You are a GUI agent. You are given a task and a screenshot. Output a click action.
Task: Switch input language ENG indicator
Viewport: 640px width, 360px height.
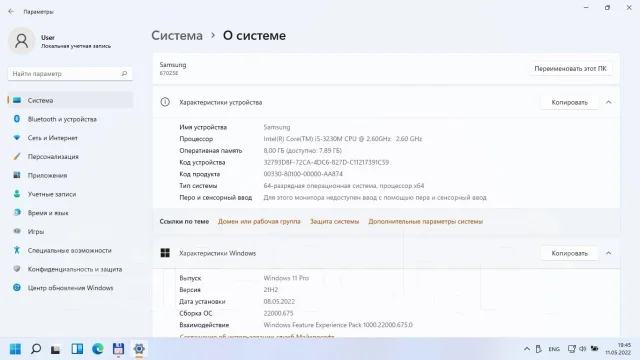pyautogui.click(x=554, y=349)
